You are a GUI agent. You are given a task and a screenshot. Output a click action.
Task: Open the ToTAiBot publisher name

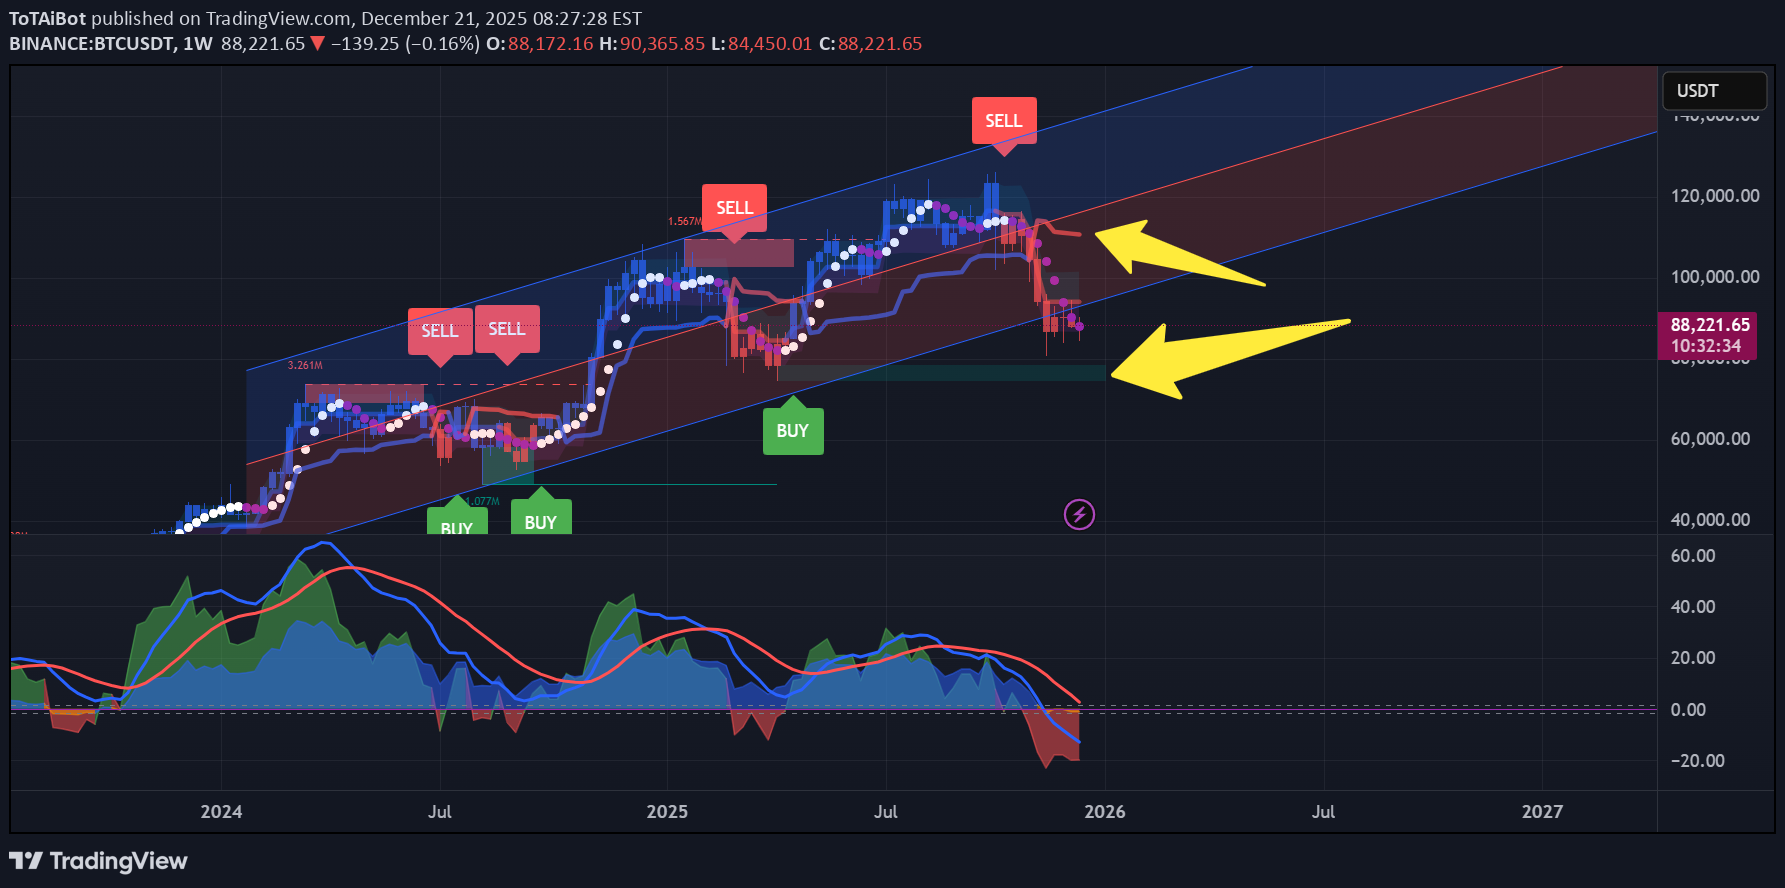[x=47, y=18]
